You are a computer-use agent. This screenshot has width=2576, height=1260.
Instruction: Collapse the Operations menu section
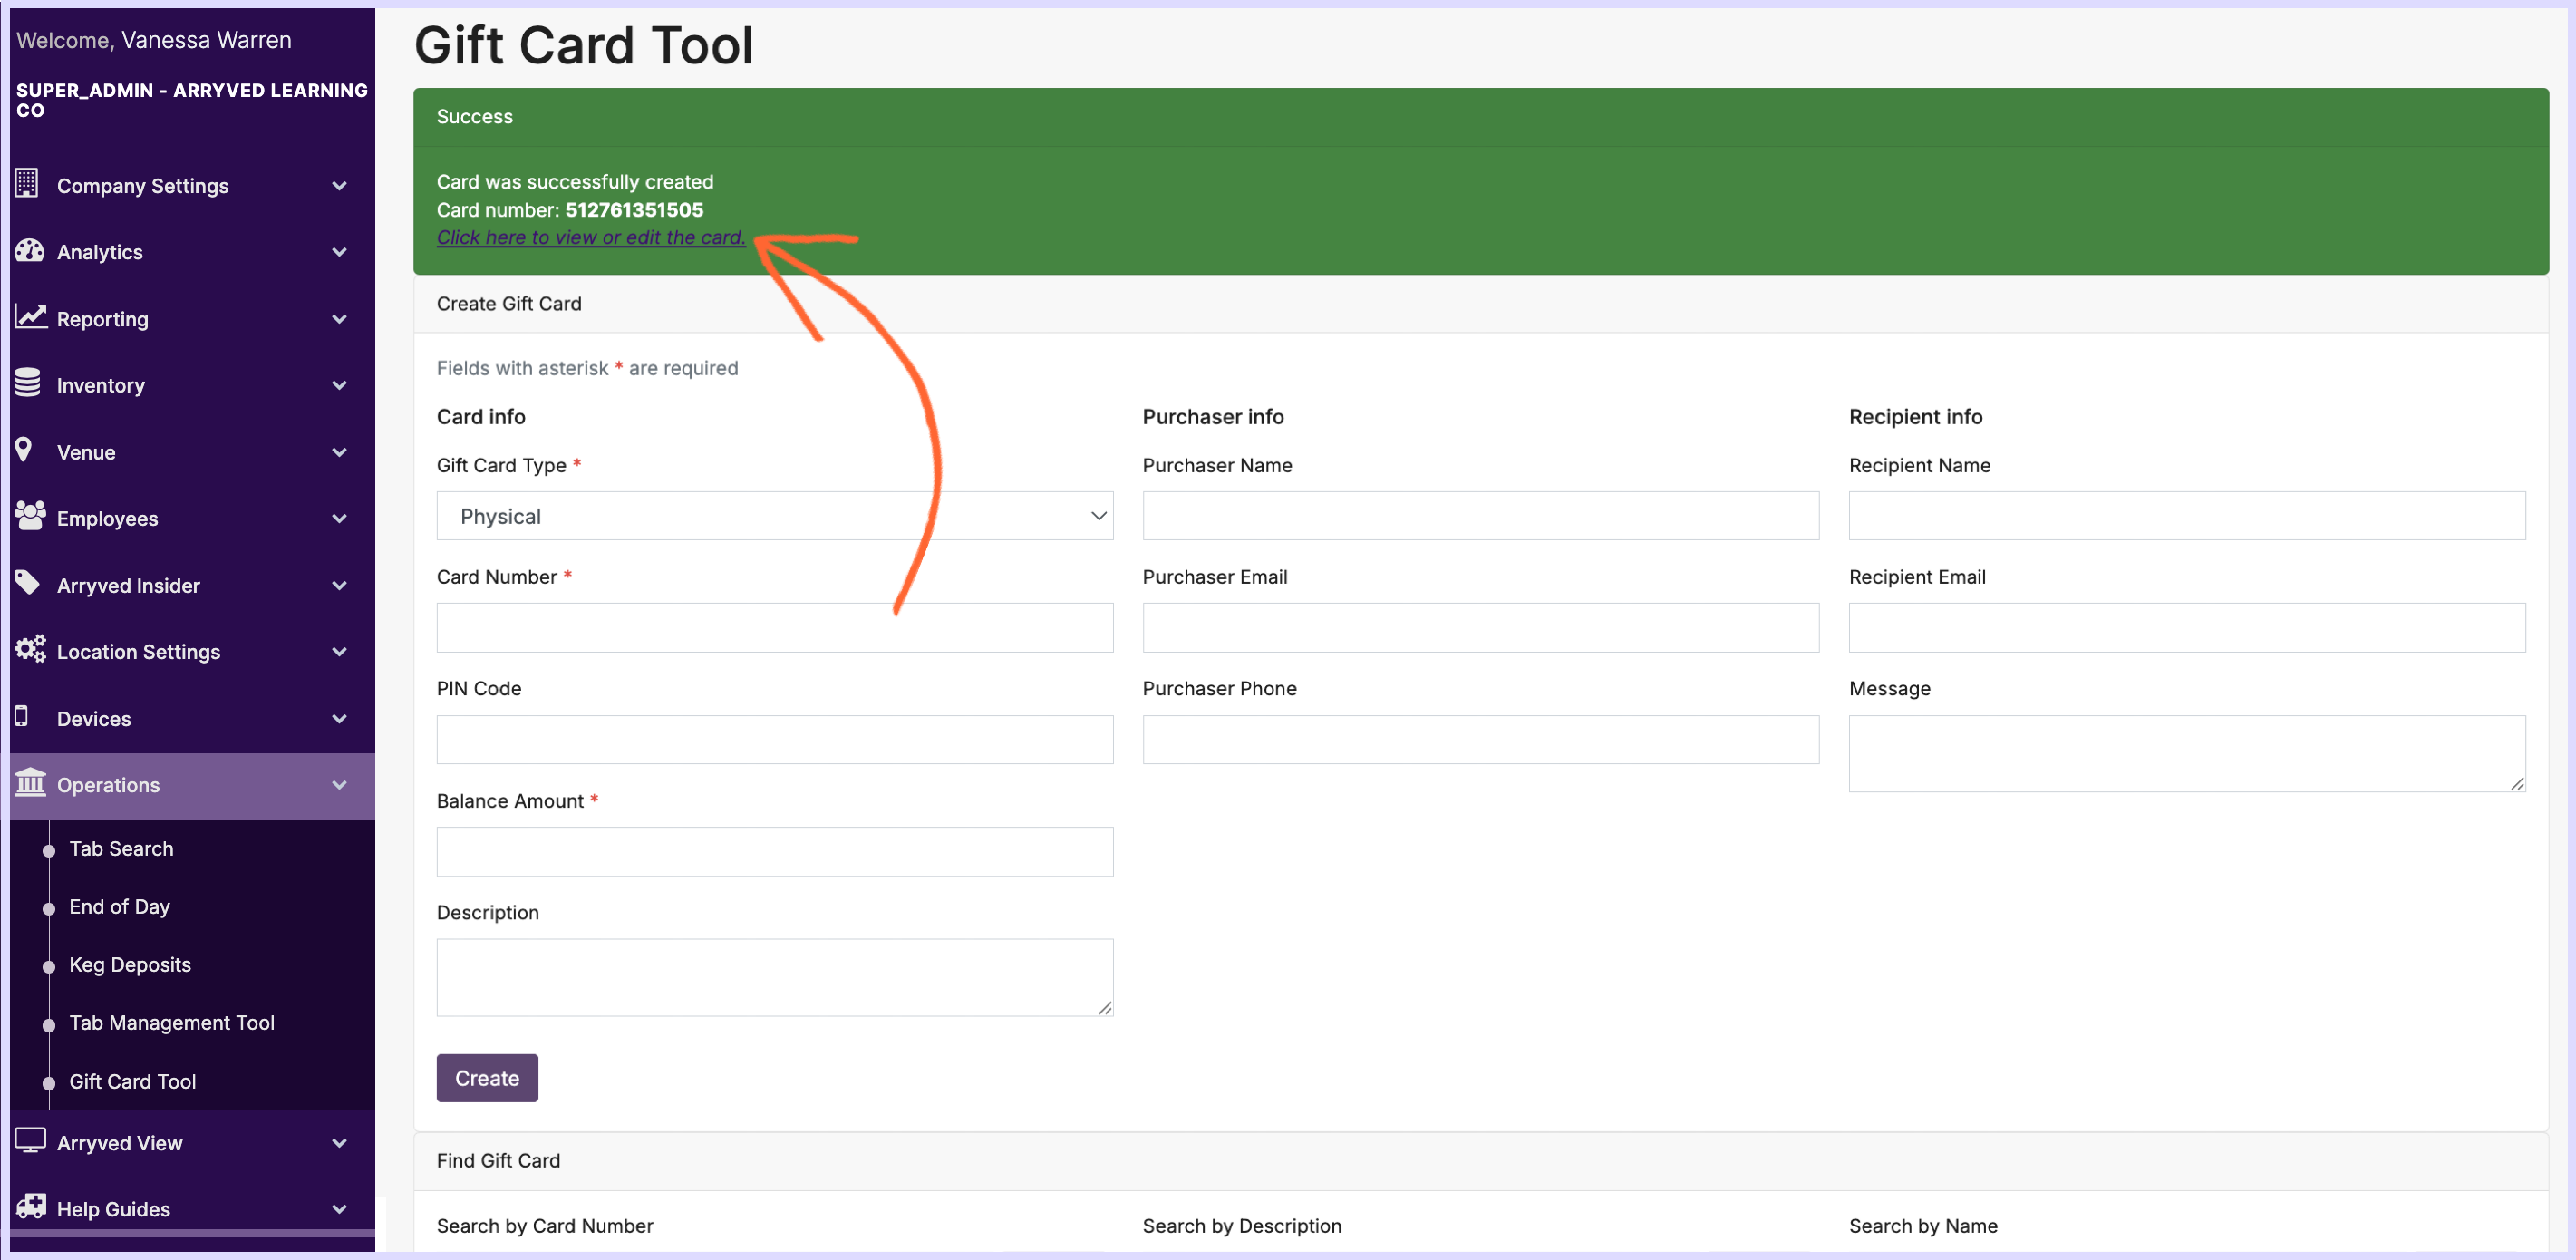[339, 785]
